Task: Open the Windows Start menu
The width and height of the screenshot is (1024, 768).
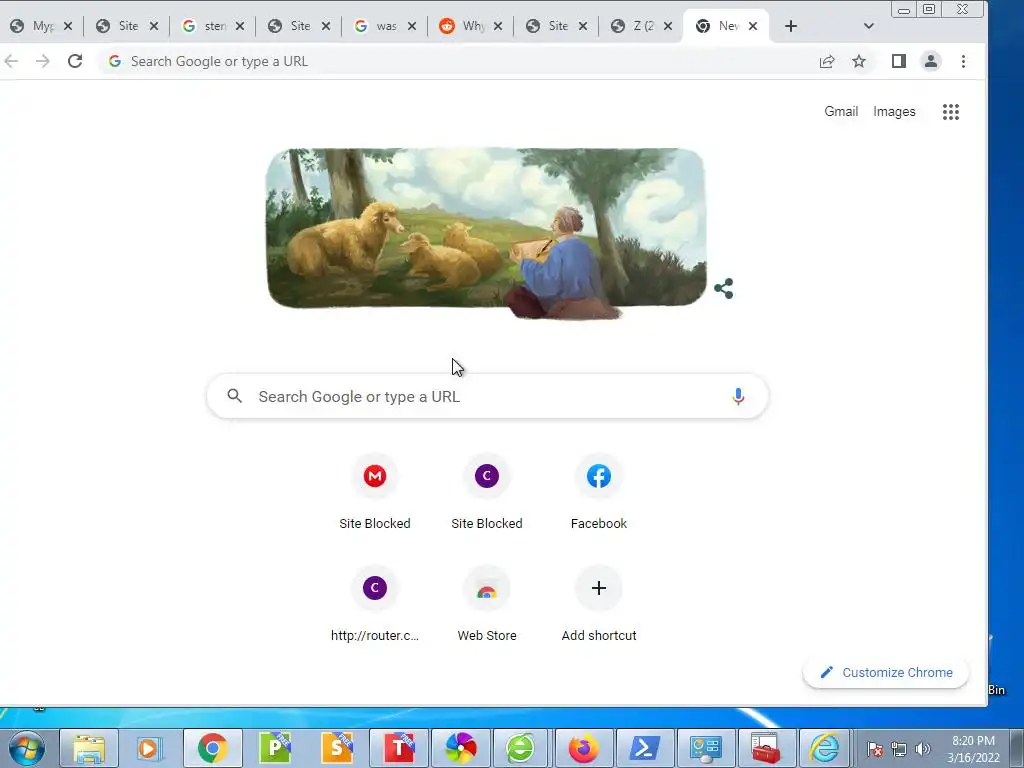Action: coord(27,748)
